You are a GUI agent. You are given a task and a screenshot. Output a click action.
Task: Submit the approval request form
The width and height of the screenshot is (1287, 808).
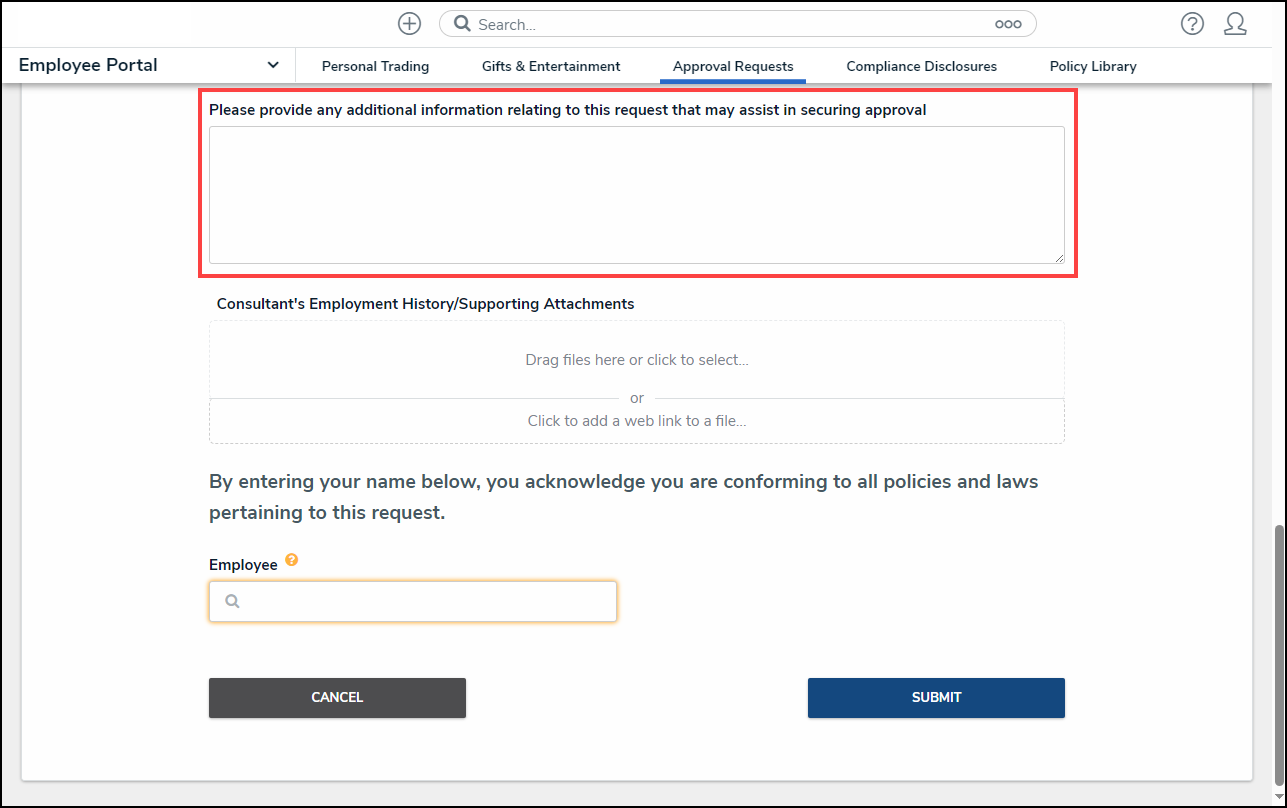[936, 698]
